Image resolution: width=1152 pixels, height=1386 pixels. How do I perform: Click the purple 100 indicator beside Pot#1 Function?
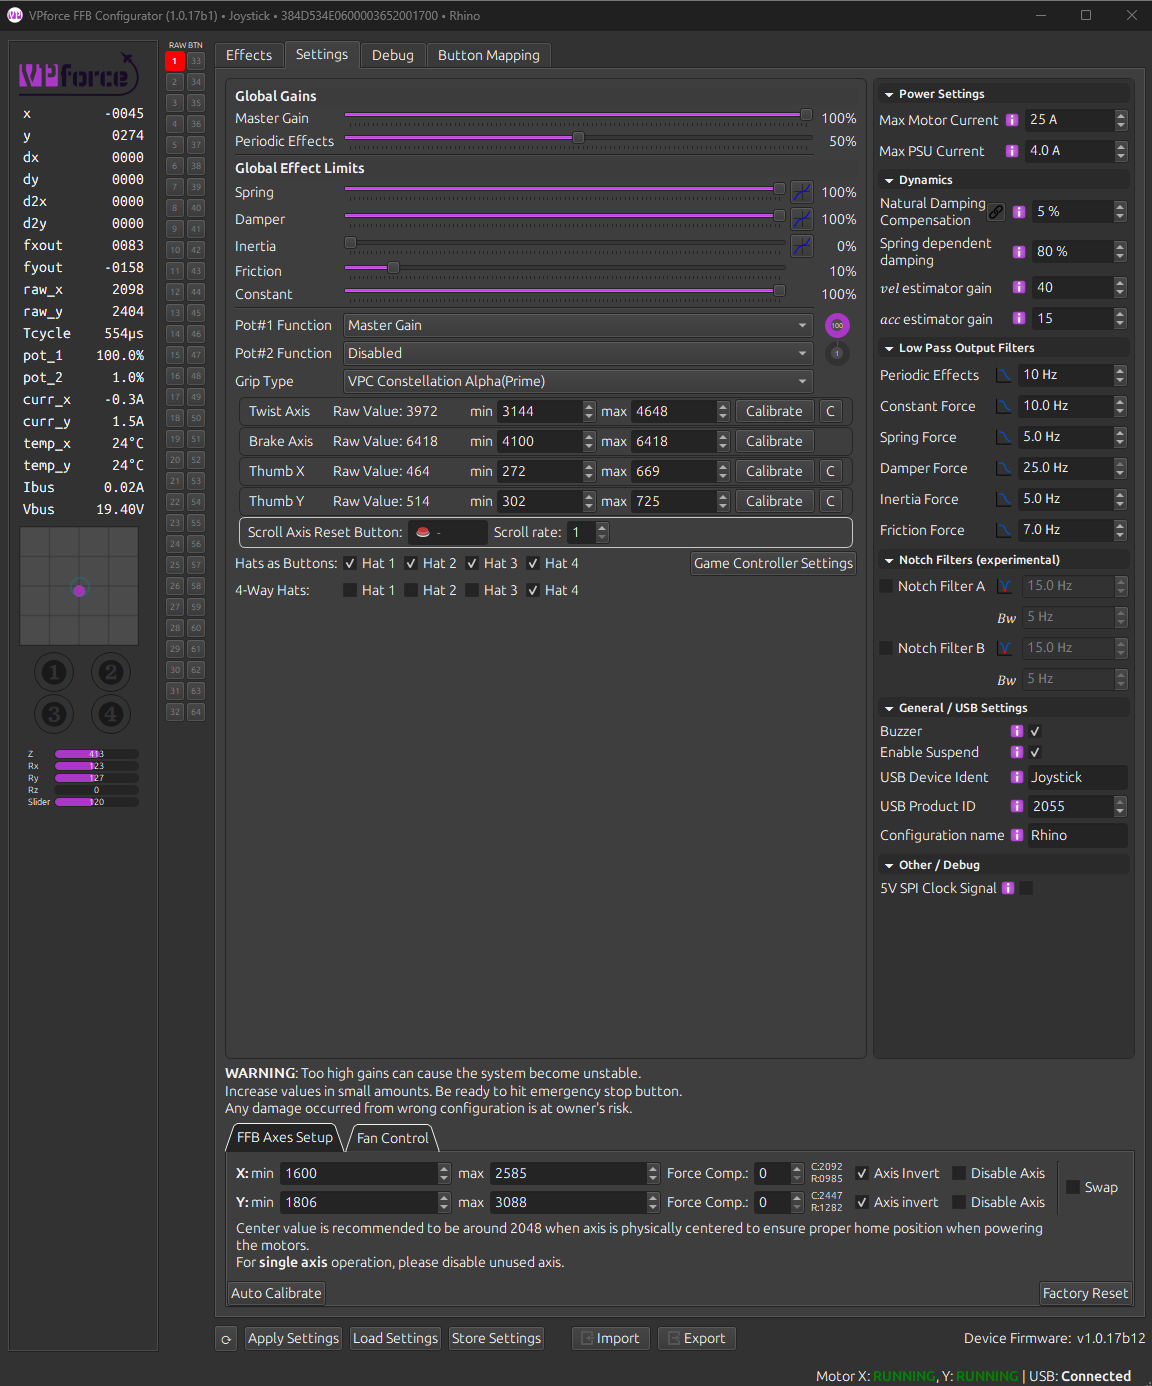coord(837,325)
